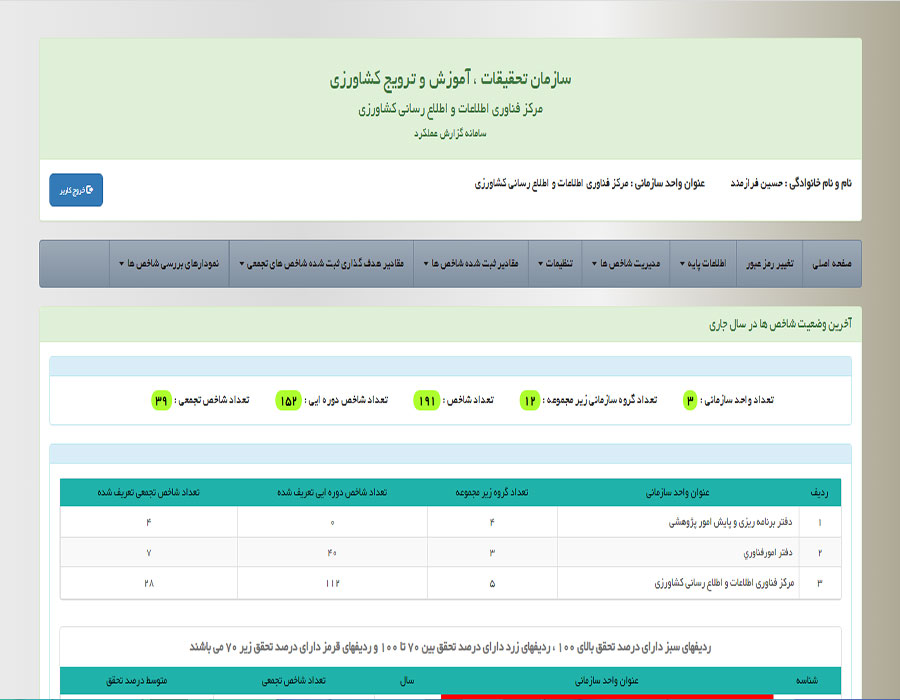Screen dimensions: 900x700
Task: Click the نام و نام خانوادگی حسین فرازمند label
Action: coord(791,184)
